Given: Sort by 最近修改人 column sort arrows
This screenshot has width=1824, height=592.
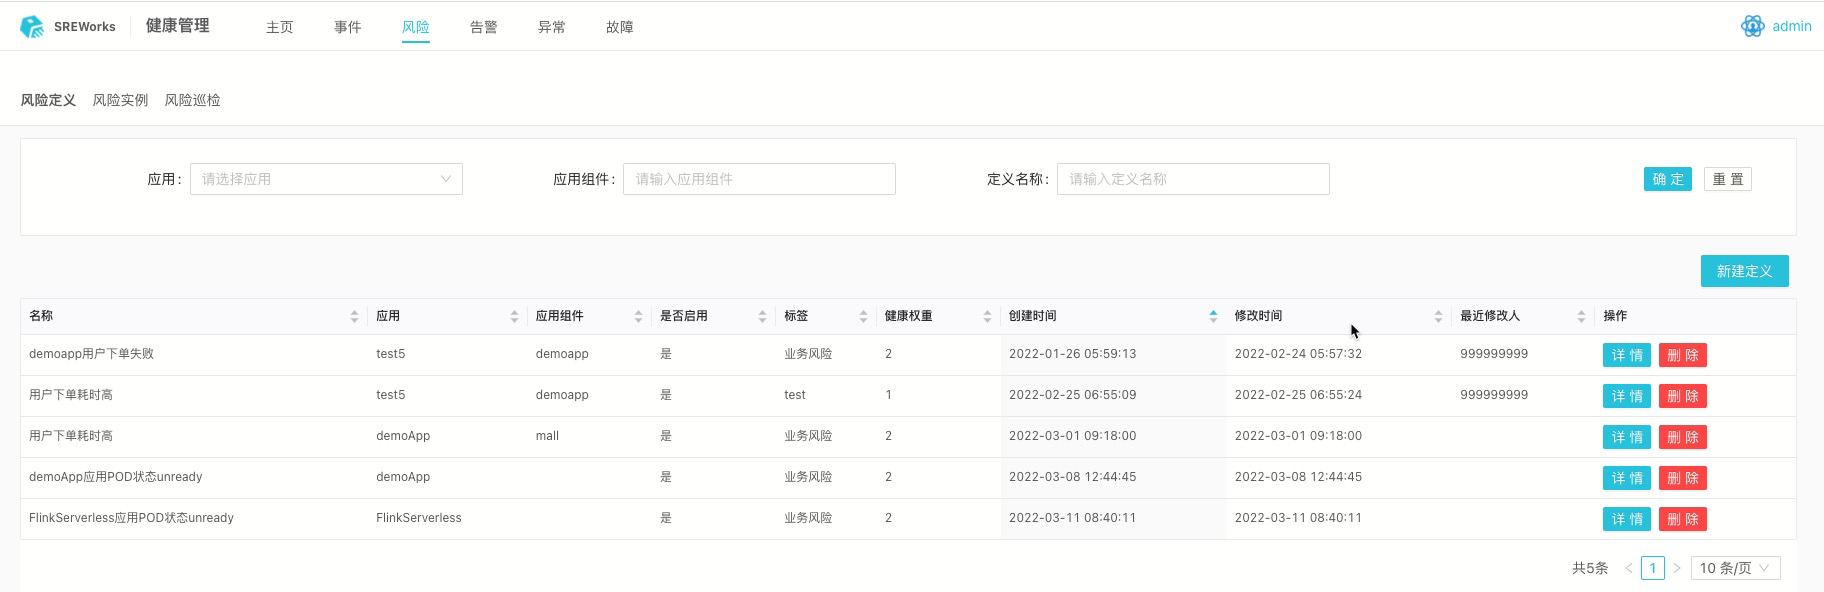Looking at the screenshot, I should (1581, 316).
